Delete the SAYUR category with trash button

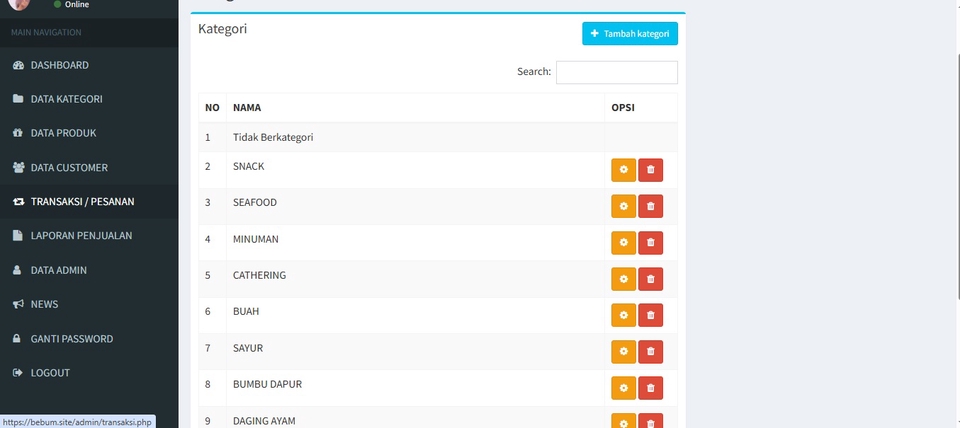pos(650,351)
